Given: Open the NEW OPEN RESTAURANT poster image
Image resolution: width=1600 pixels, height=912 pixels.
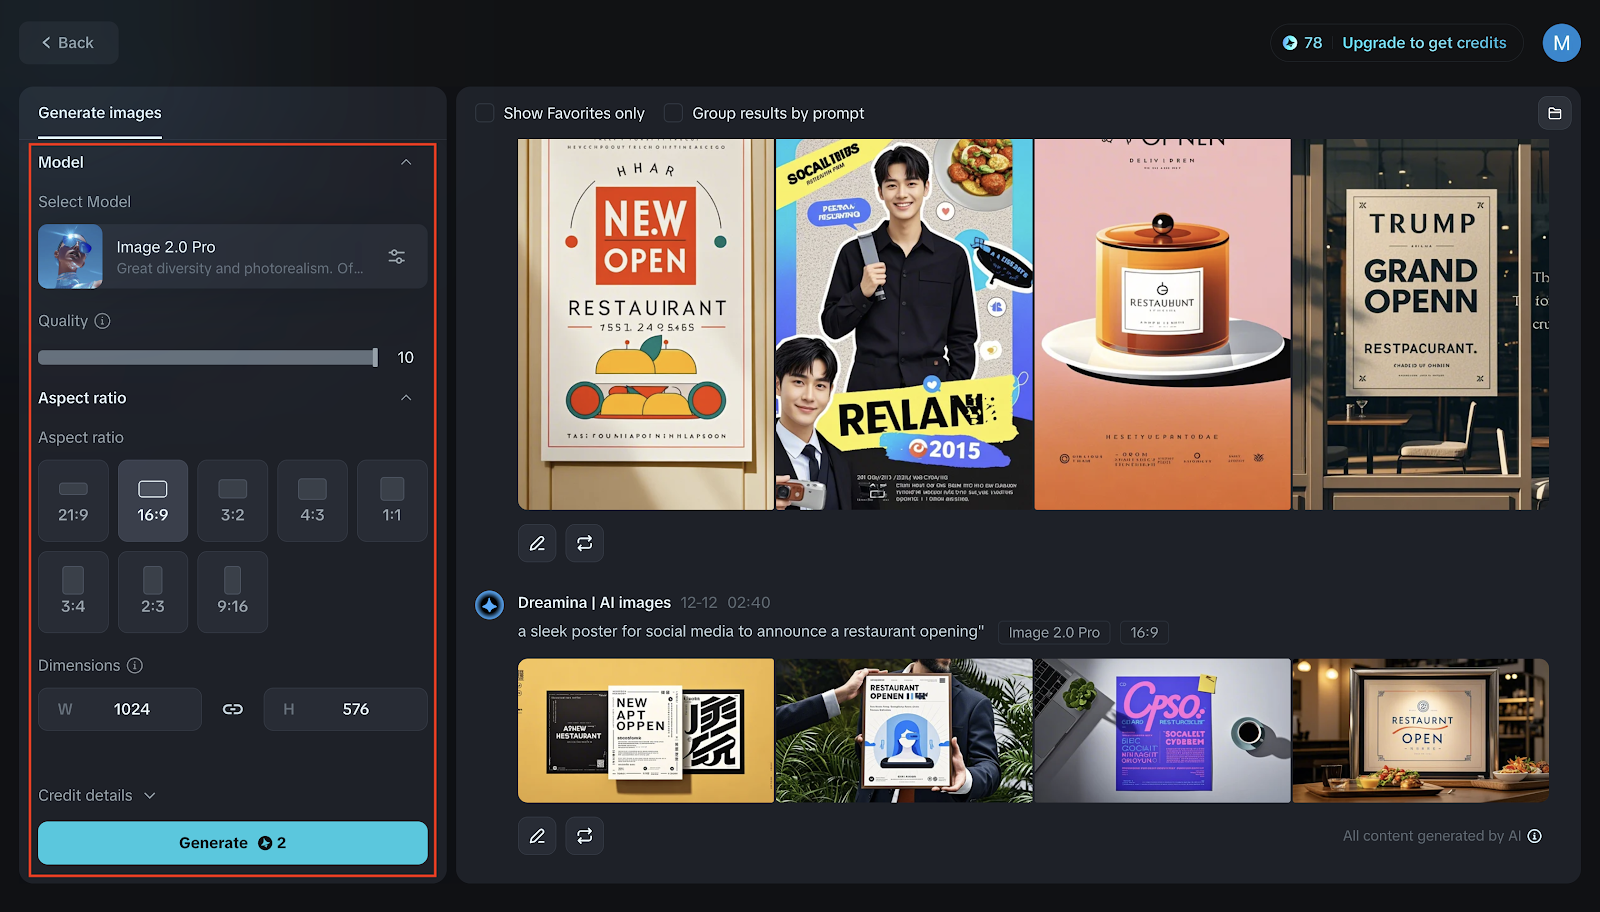Looking at the screenshot, I should tap(646, 324).
